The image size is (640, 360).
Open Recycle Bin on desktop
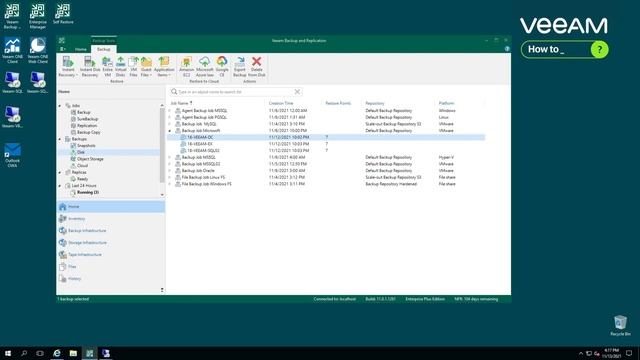[620, 325]
